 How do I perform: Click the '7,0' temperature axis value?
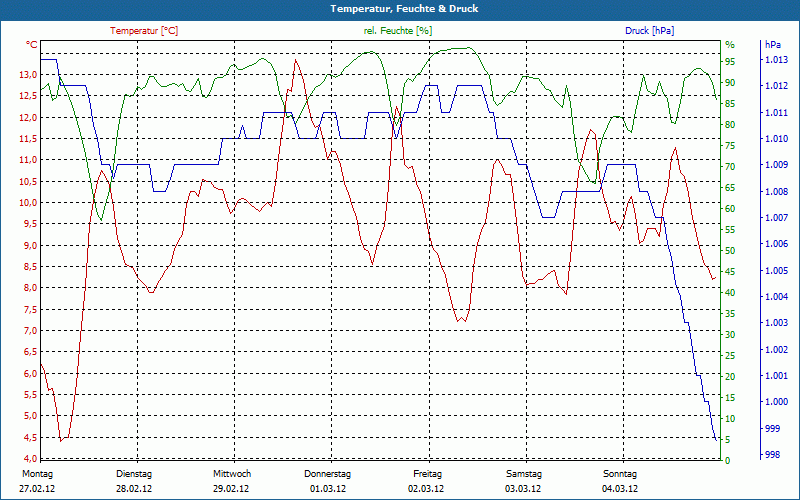coord(31,331)
